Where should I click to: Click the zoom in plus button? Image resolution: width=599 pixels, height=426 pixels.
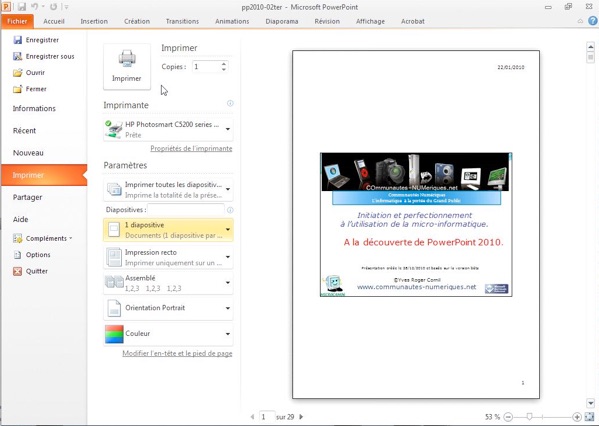click(577, 417)
